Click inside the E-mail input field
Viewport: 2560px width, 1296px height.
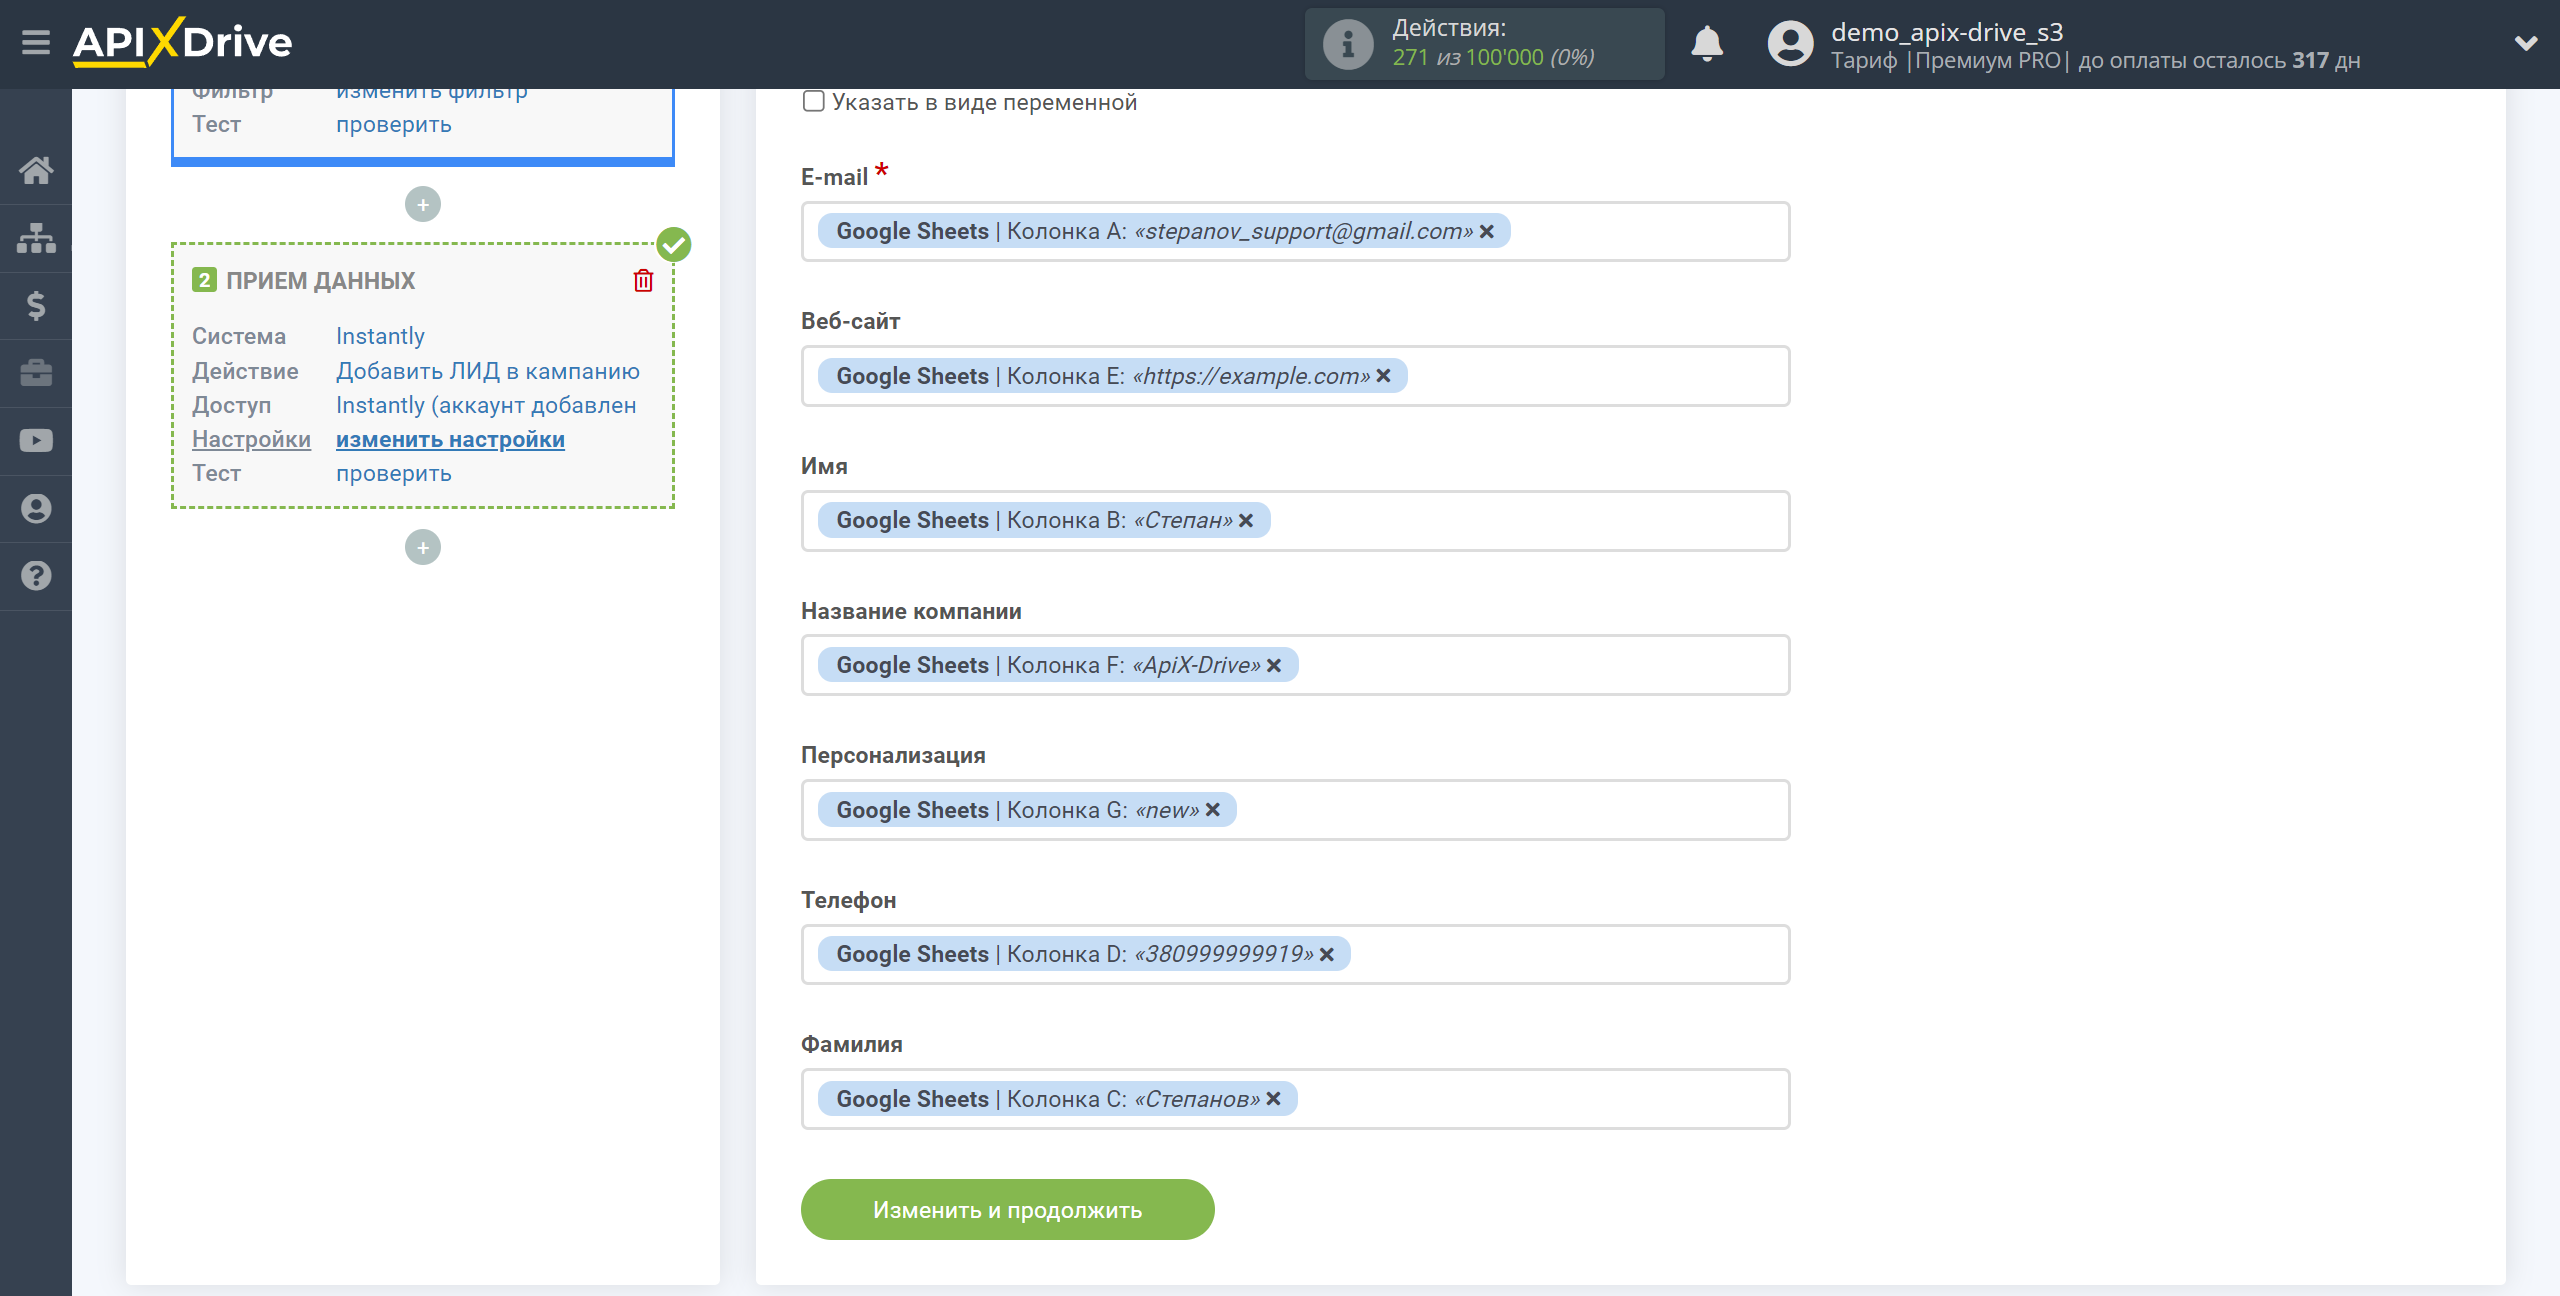pyautogui.click(x=1295, y=232)
